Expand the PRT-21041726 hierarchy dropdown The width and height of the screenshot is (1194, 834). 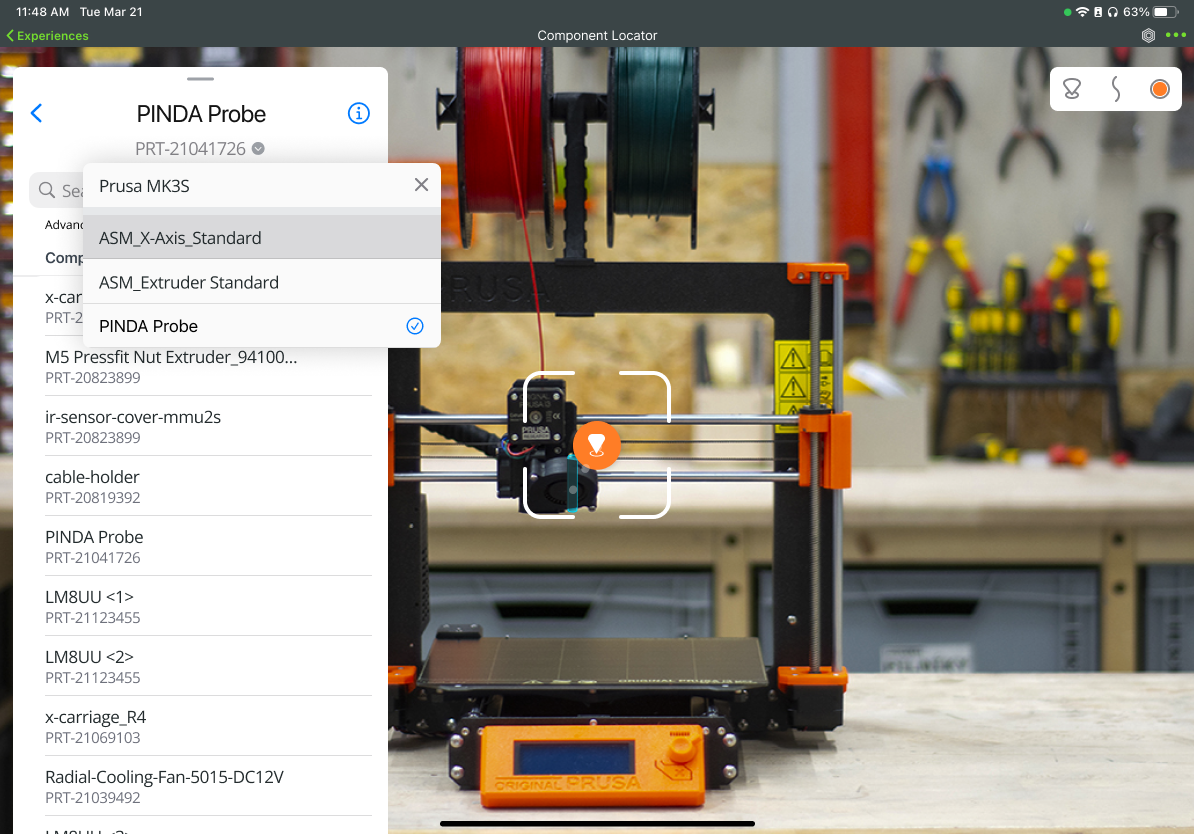[258, 149]
